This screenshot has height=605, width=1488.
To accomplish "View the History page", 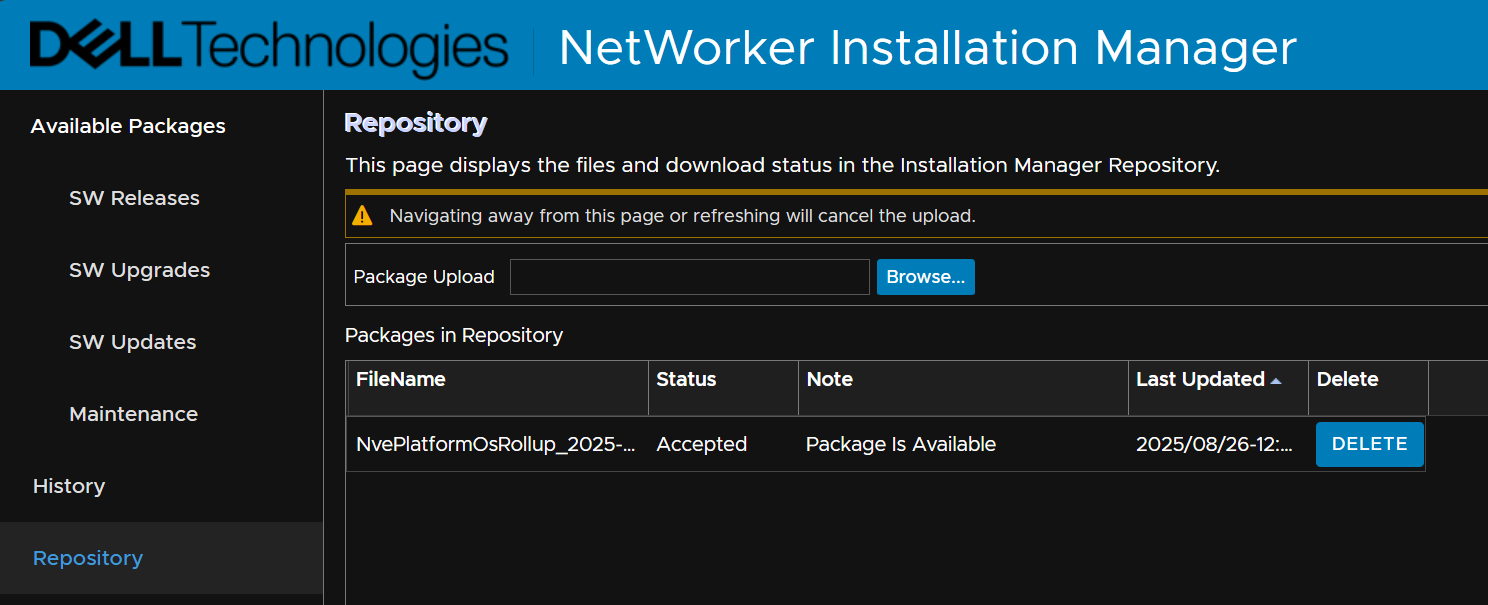I will coord(68,486).
